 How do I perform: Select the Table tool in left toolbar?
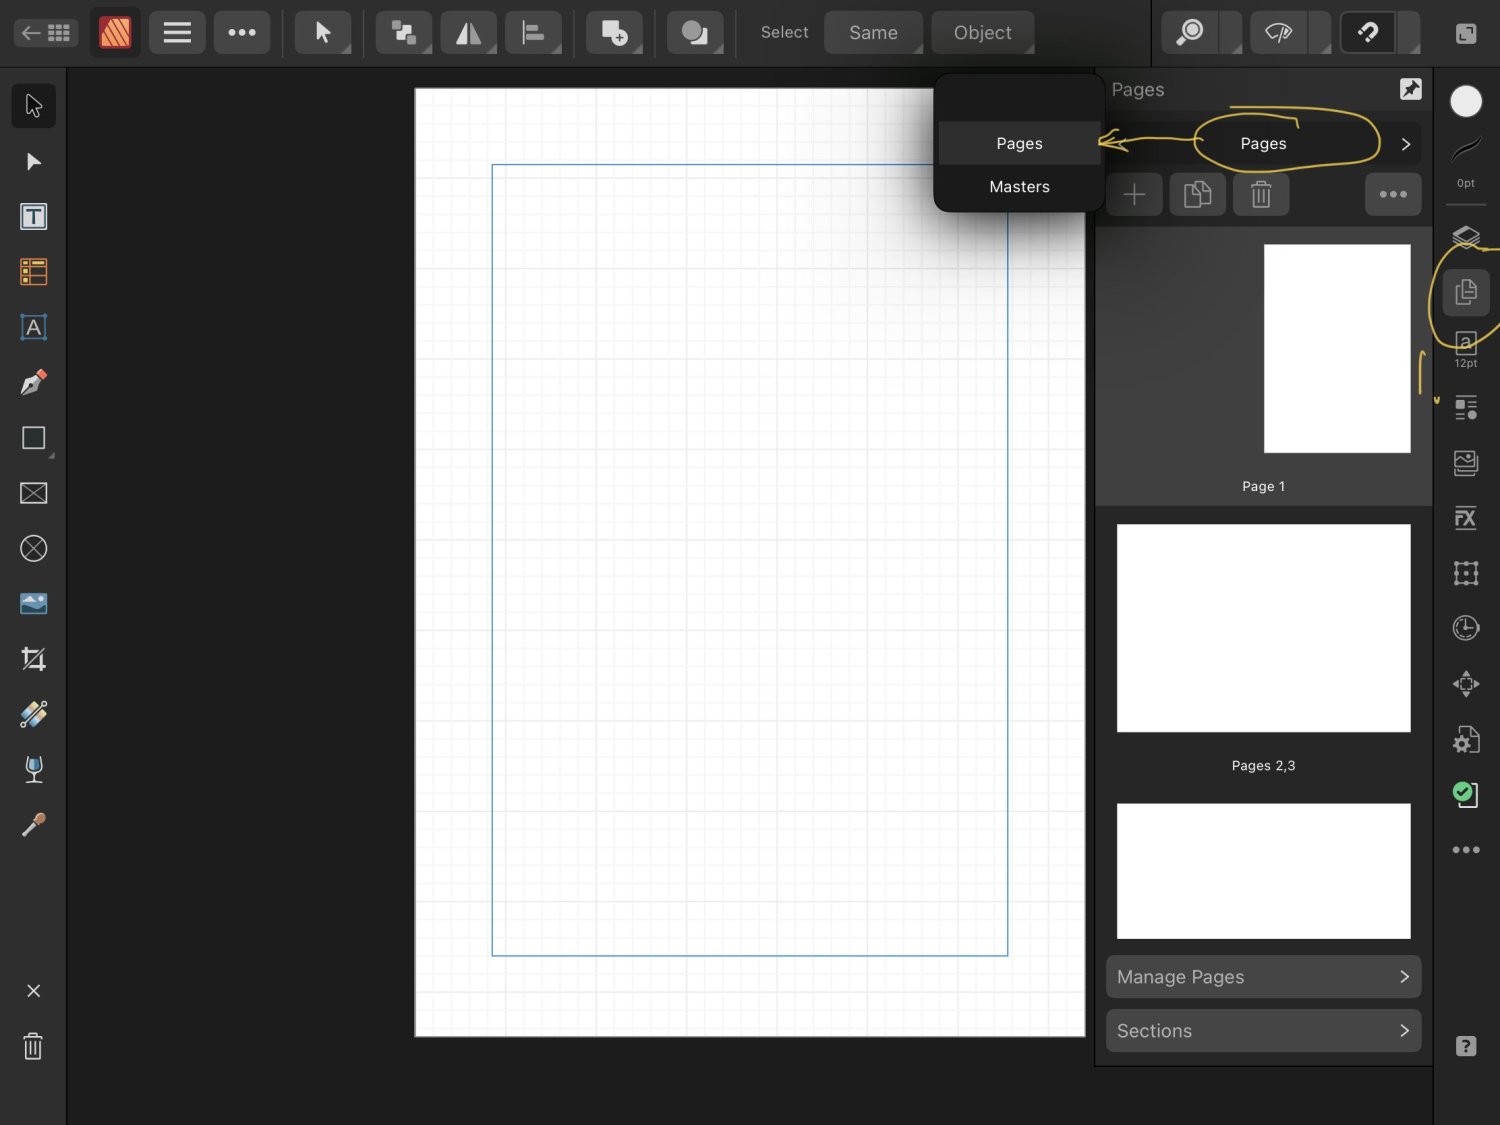tap(33, 272)
